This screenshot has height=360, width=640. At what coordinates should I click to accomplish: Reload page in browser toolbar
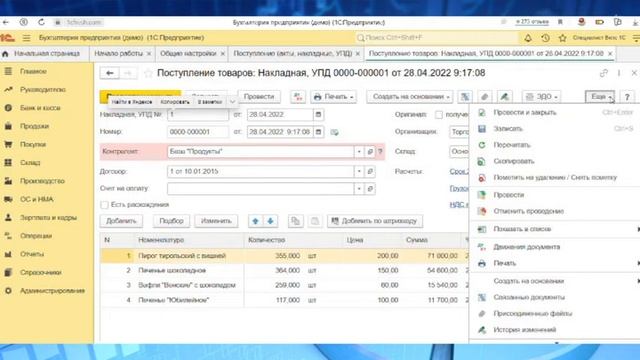[41, 22]
